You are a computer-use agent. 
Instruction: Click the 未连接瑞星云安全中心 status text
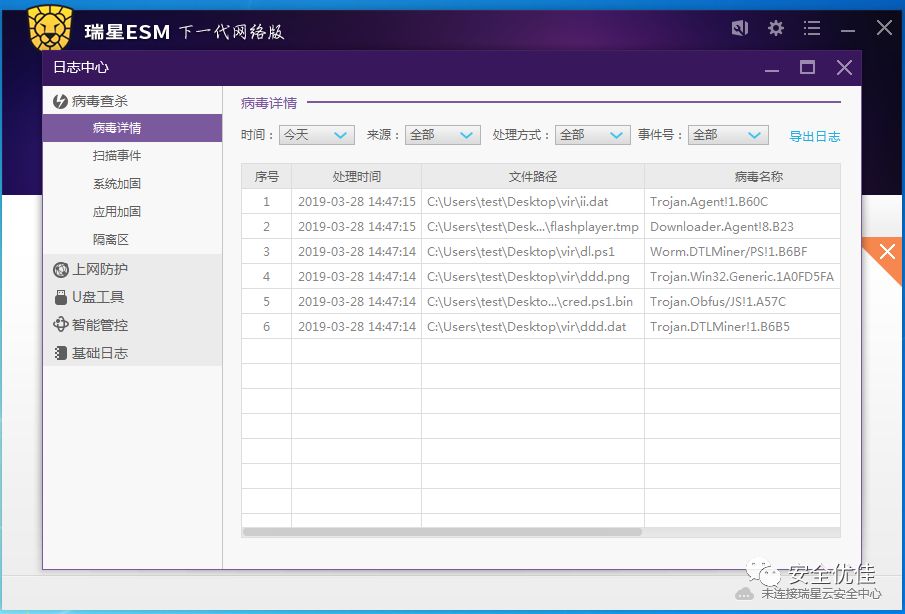[x=821, y=593]
